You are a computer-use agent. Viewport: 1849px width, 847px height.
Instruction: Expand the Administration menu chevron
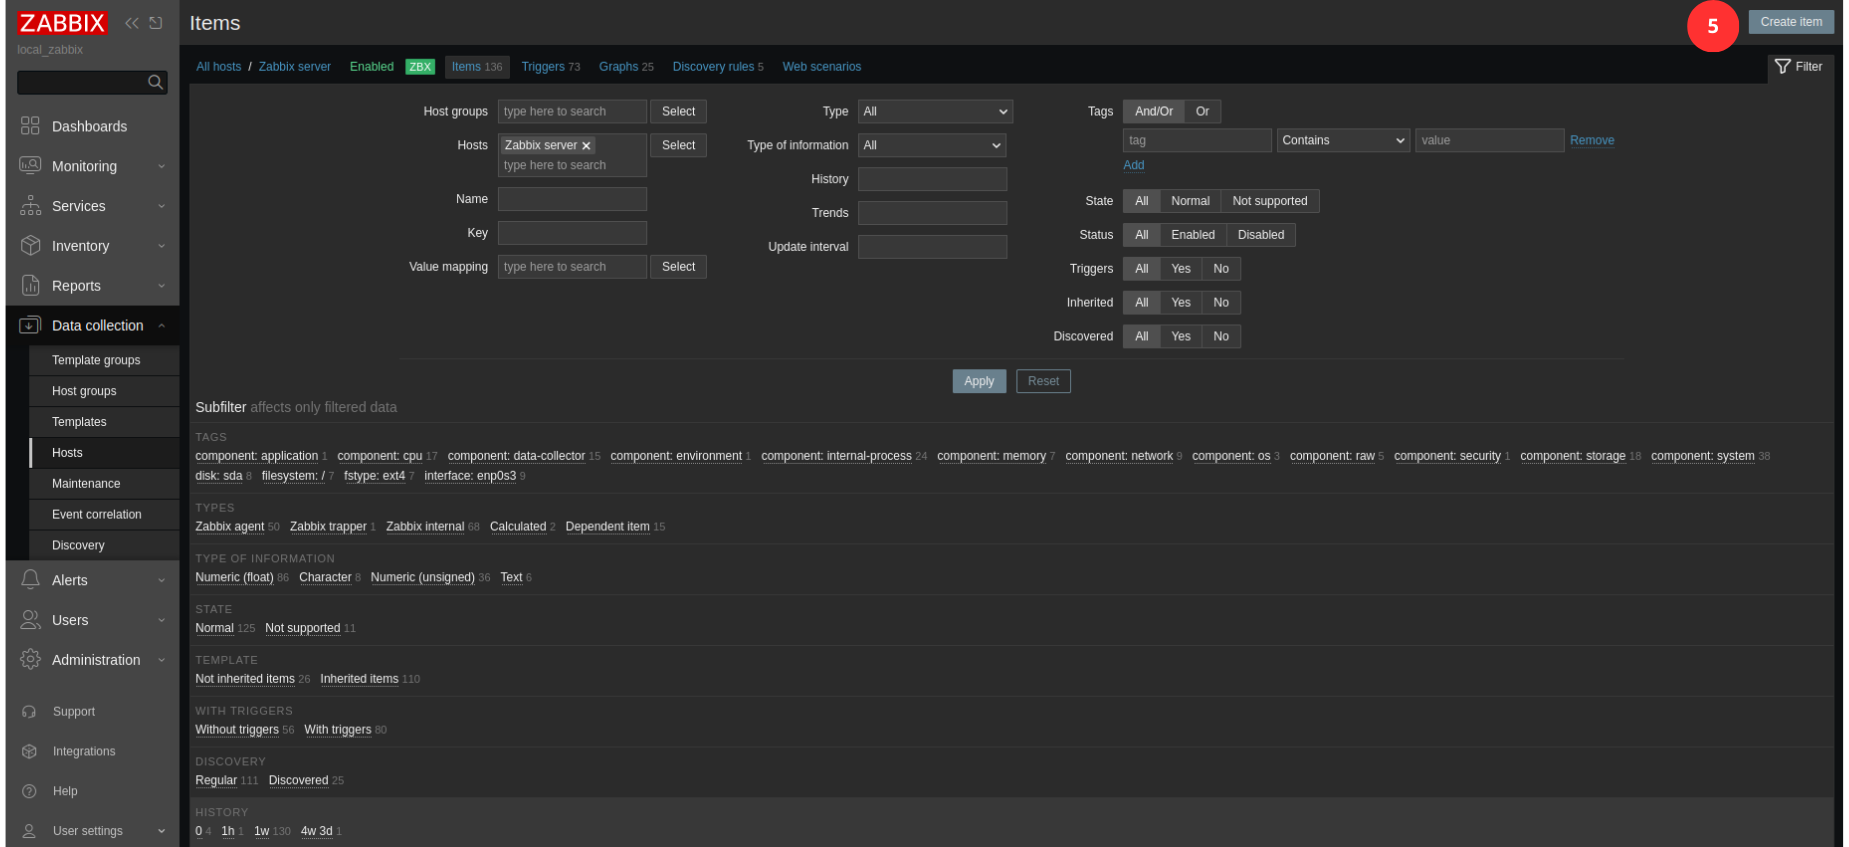pyautogui.click(x=161, y=661)
